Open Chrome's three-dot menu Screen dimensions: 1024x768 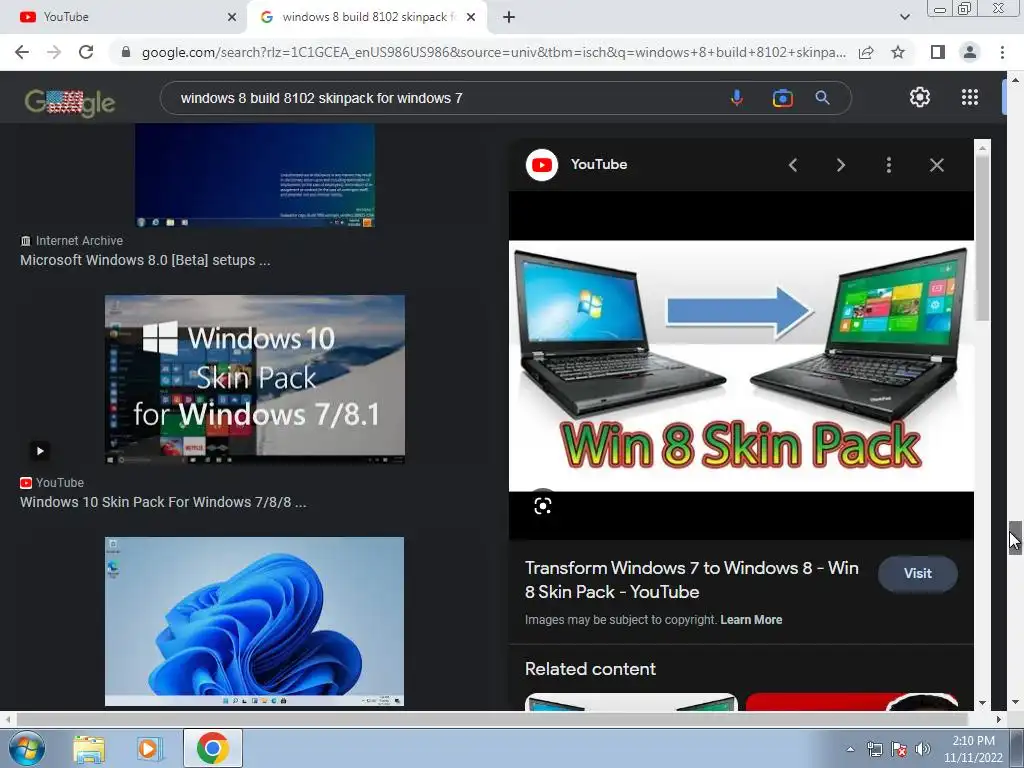point(1002,52)
